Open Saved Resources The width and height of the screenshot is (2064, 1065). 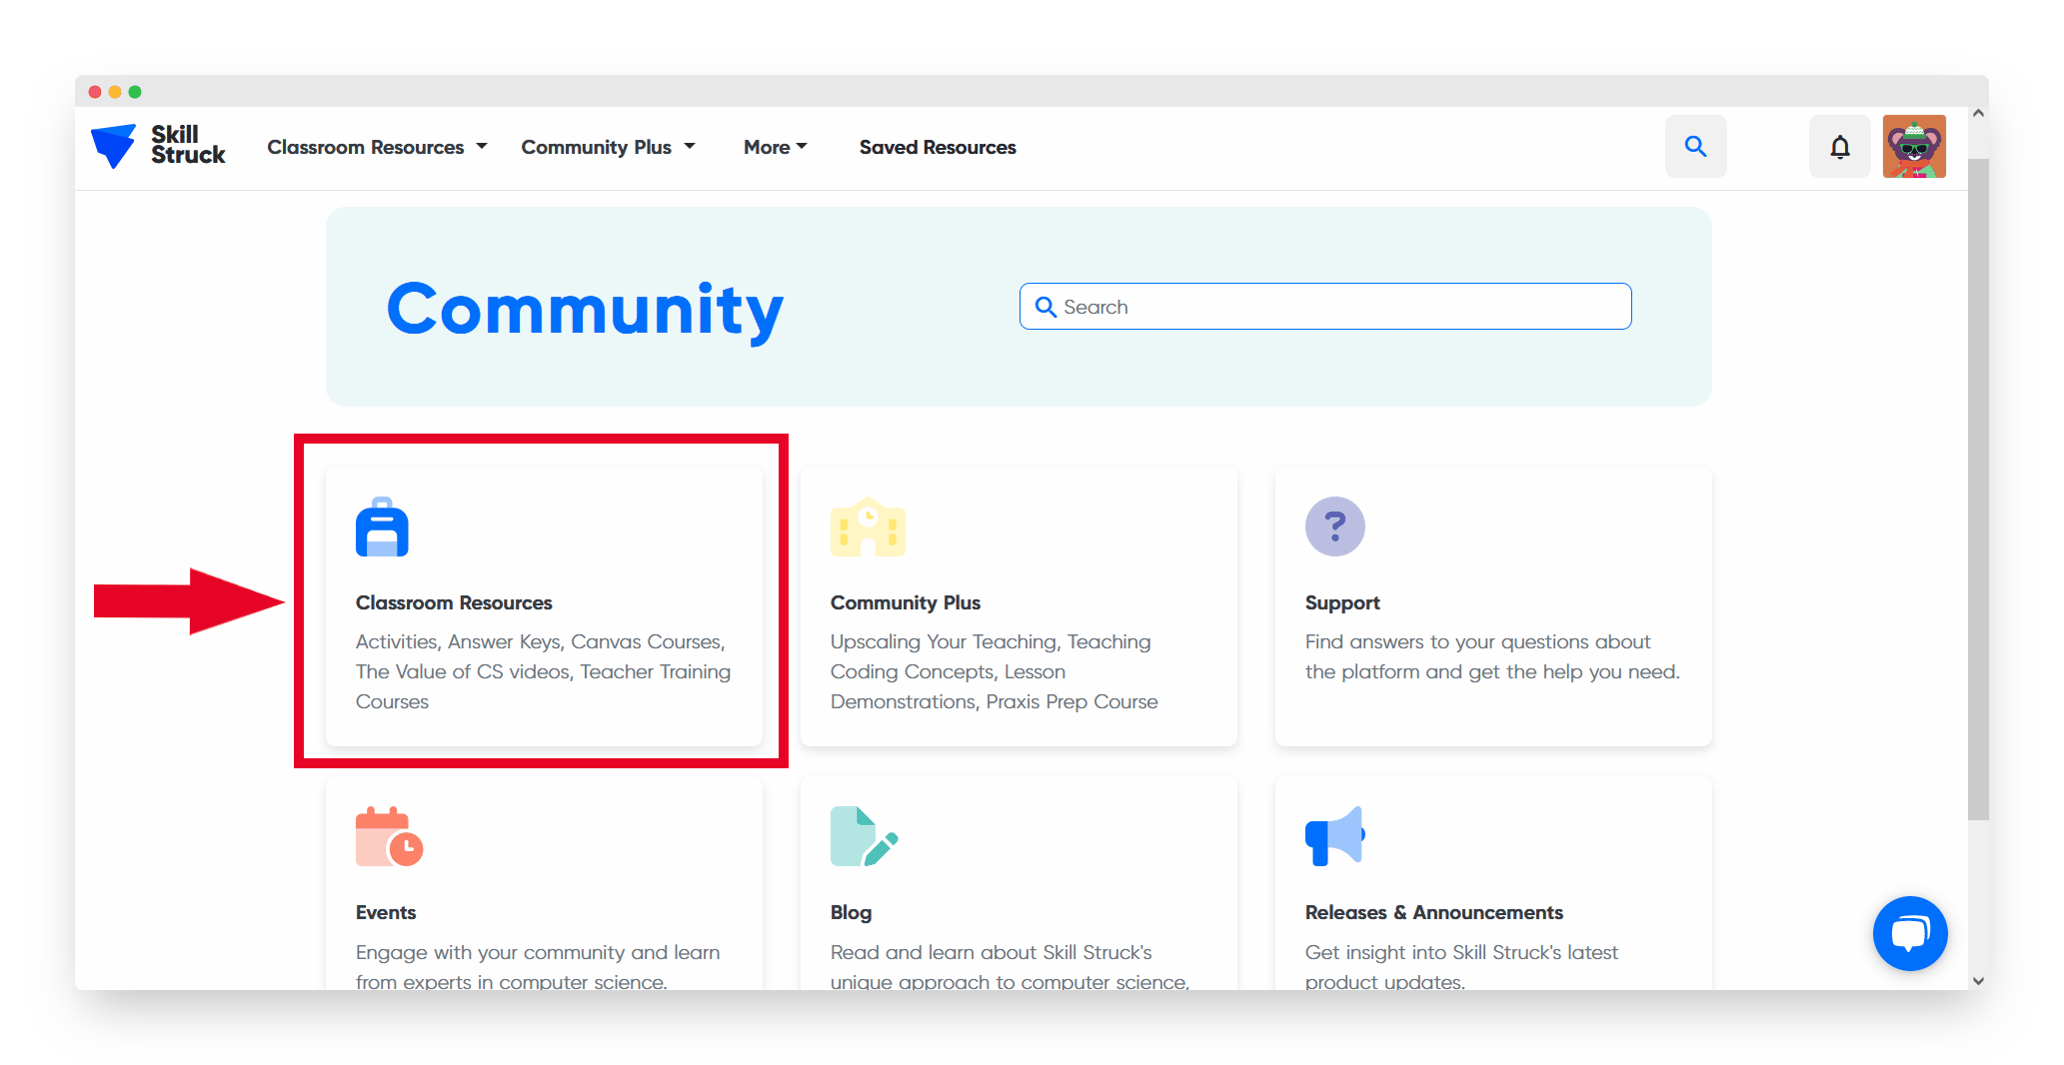[937, 147]
